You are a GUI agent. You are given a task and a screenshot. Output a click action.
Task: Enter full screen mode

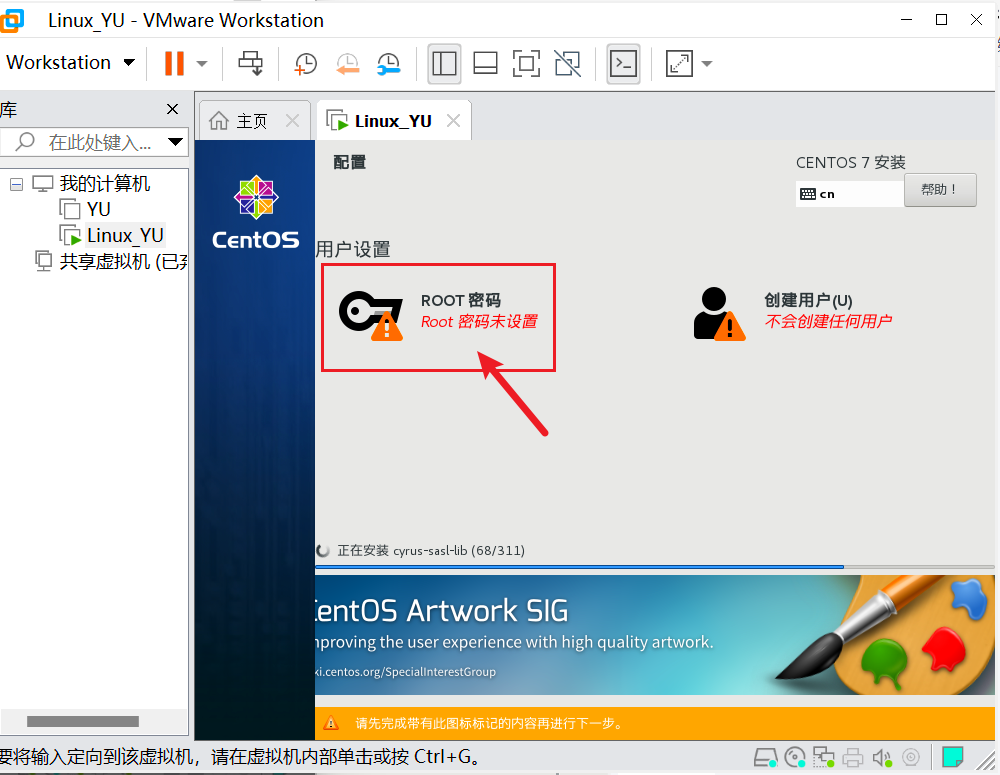click(526, 63)
